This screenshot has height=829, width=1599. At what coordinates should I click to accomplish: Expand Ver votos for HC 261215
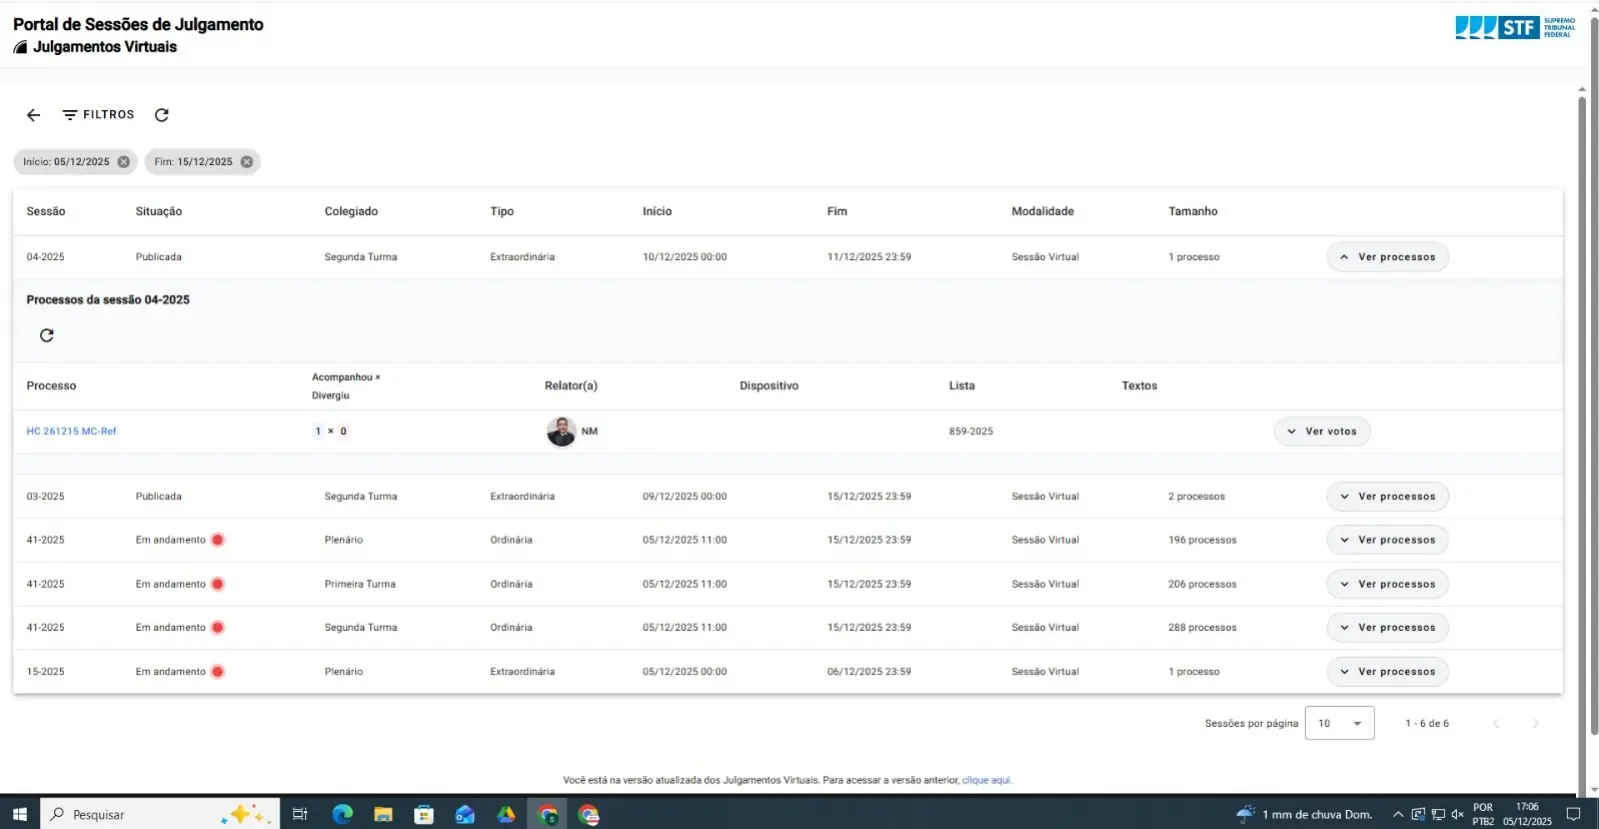coord(1321,432)
